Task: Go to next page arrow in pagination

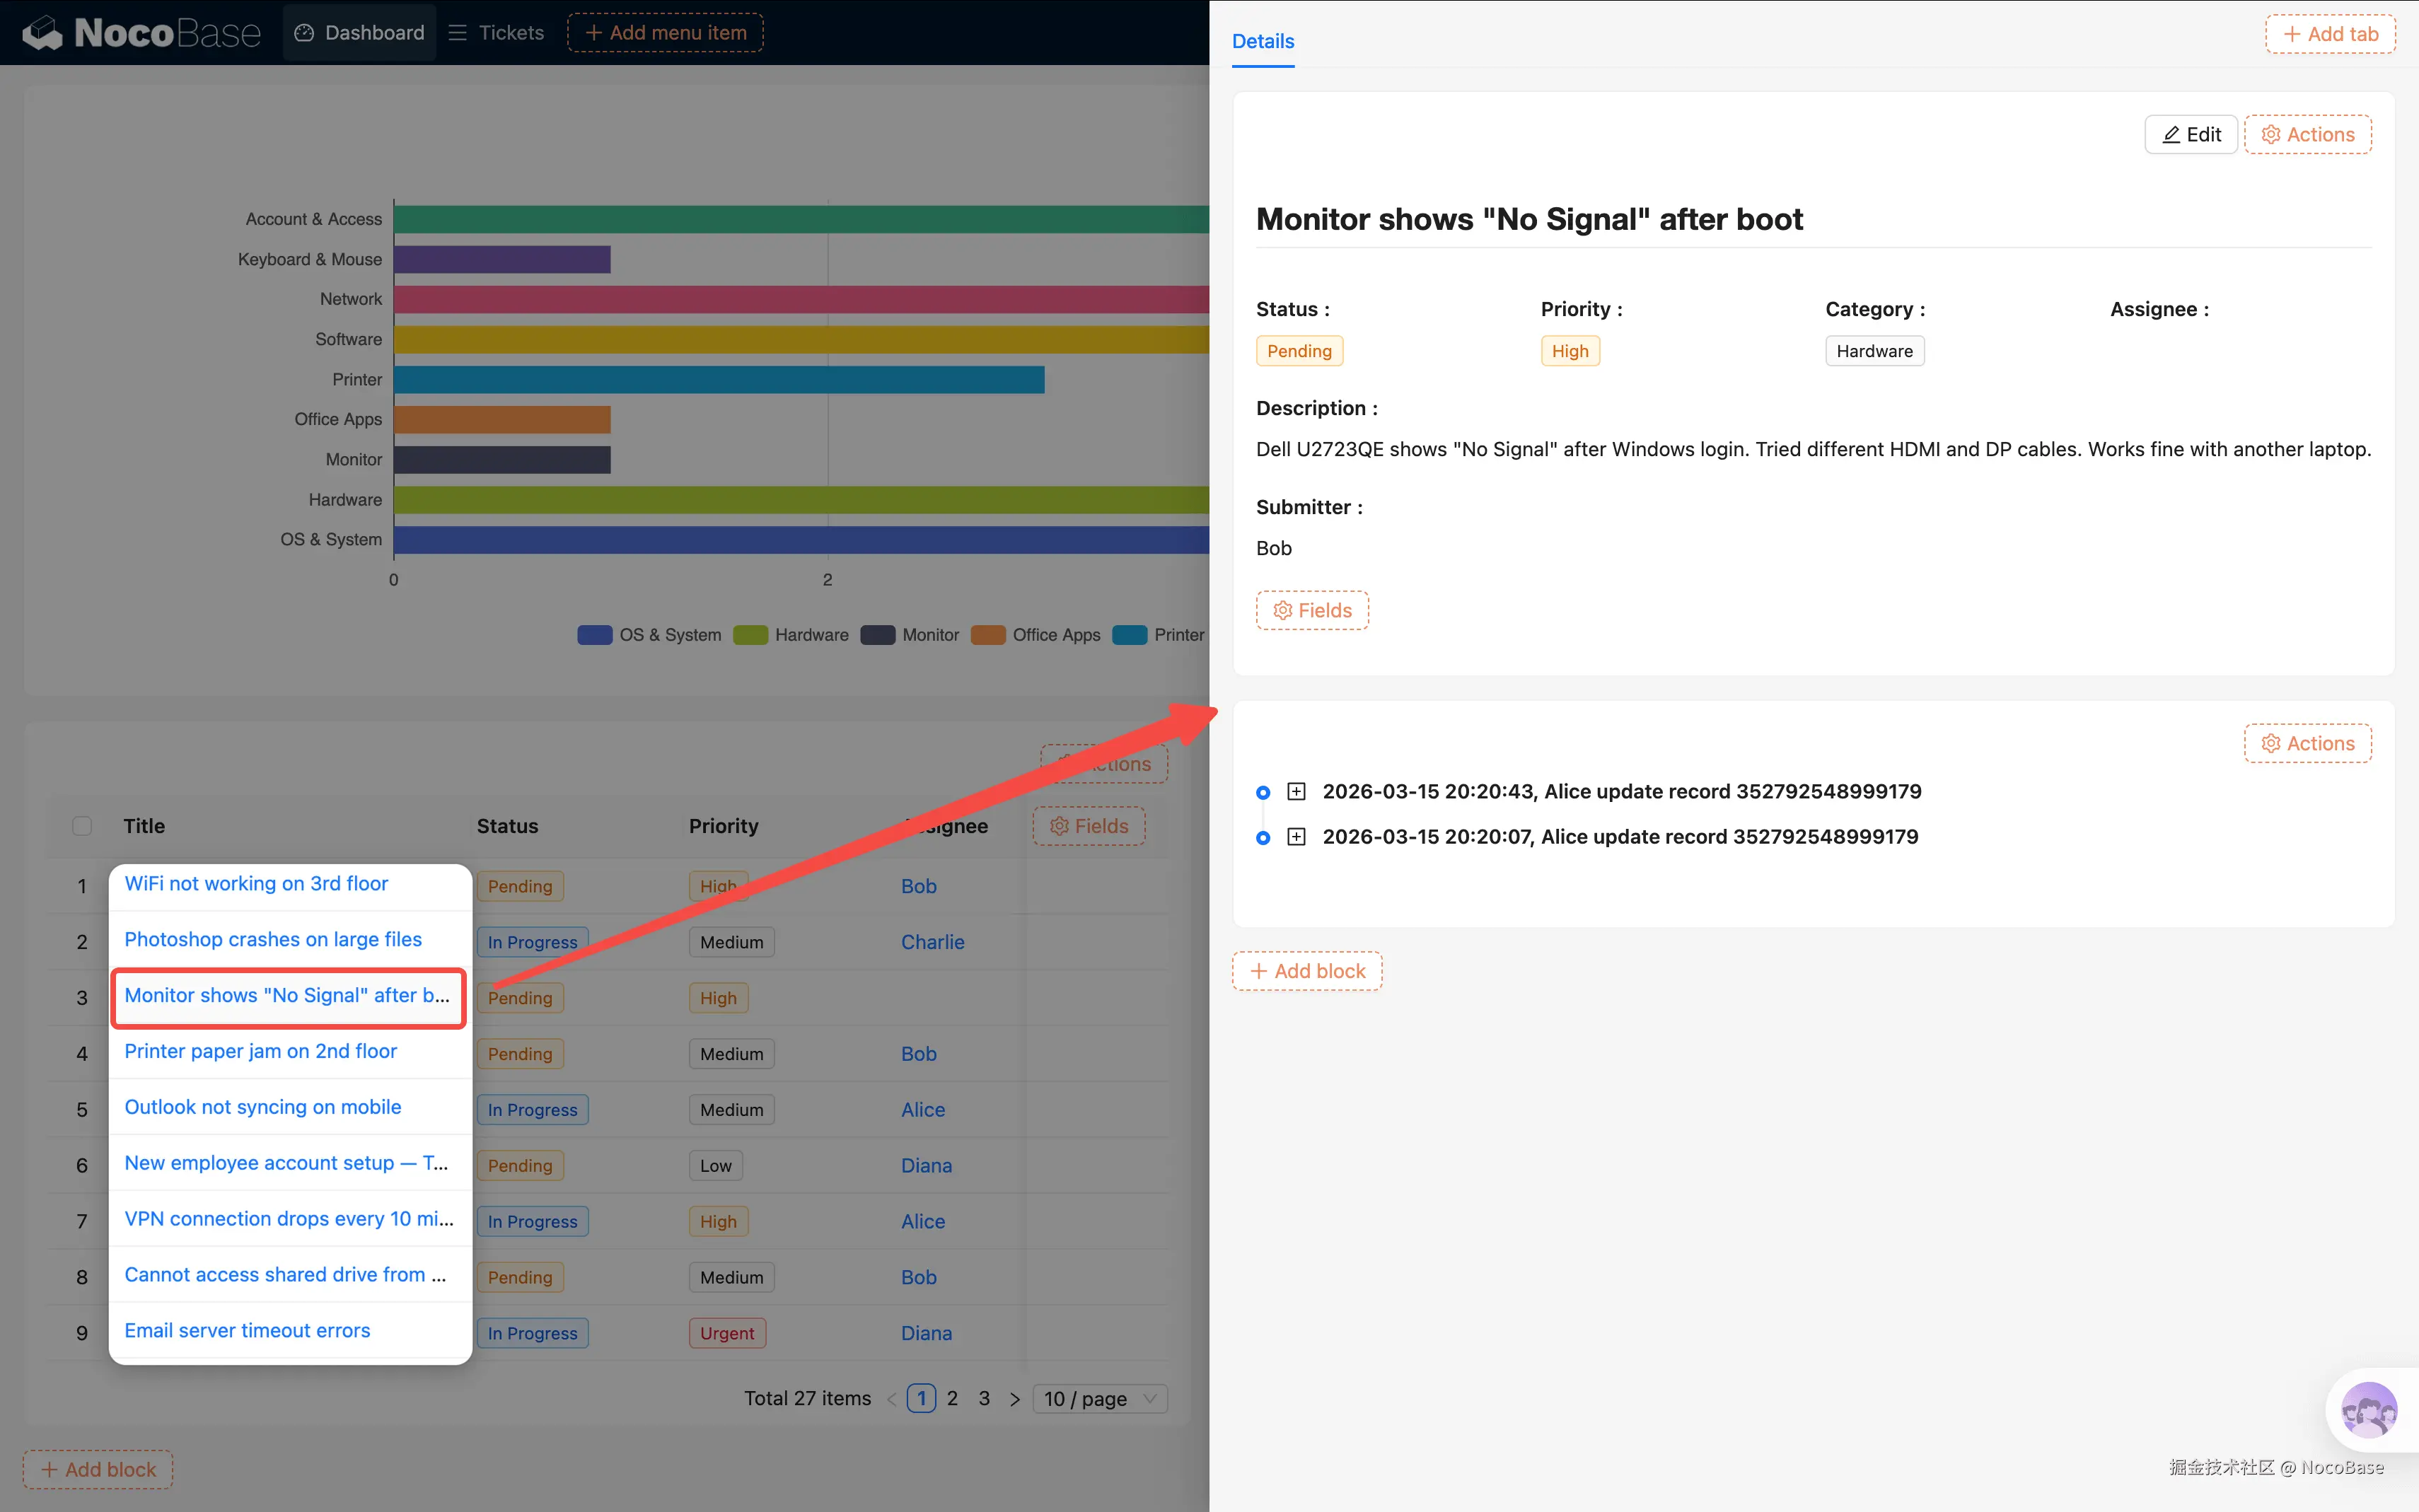Action: pyautogui.click(x=1015, y=1399)
